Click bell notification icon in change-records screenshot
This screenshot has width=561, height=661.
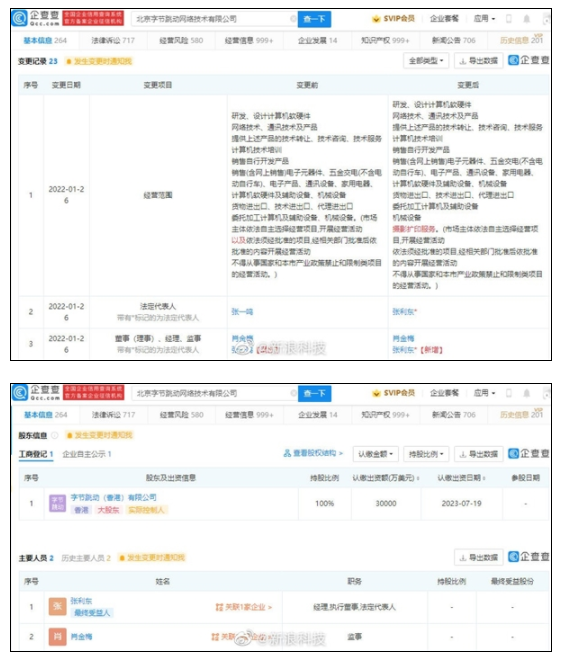pyautogui.click(x=526, y=19)
